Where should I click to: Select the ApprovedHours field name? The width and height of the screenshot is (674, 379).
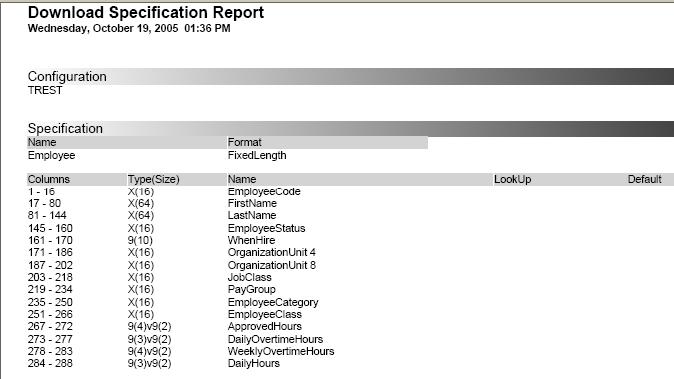pyautogui.click(x=265, y=327)
